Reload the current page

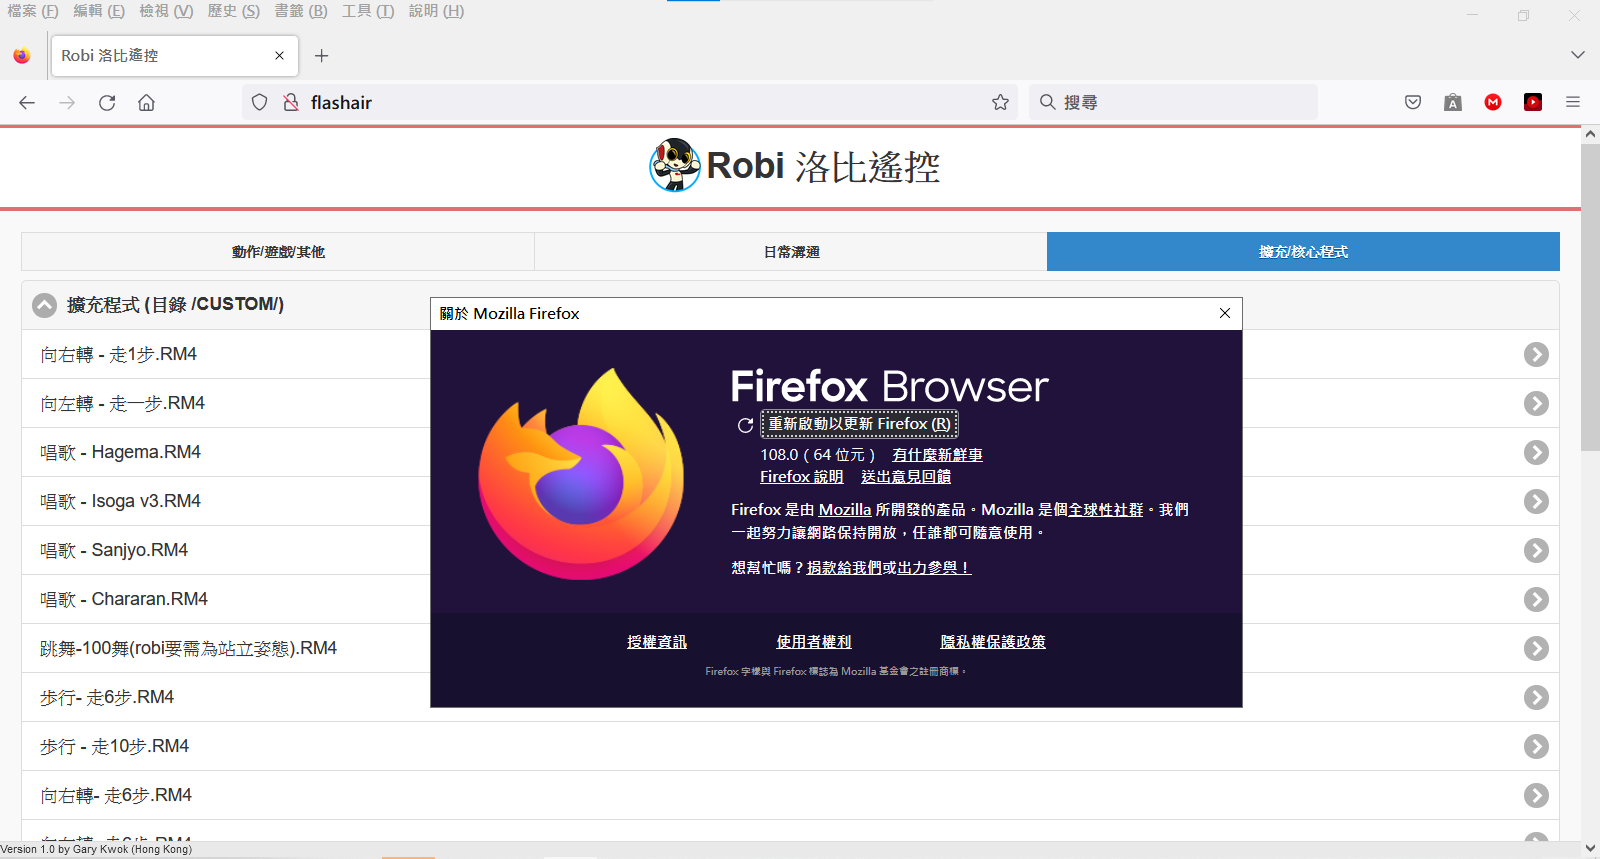[107, 102]
